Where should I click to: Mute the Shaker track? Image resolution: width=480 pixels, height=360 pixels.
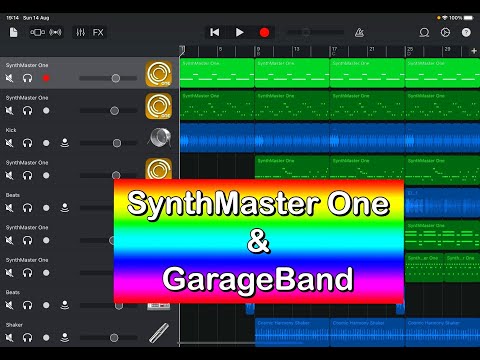[9, 338]
